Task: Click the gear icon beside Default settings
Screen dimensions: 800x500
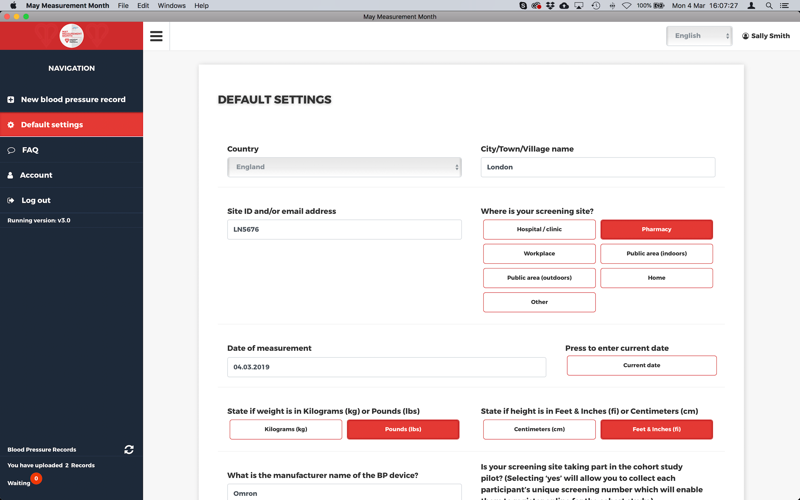Action: [11, 124]
